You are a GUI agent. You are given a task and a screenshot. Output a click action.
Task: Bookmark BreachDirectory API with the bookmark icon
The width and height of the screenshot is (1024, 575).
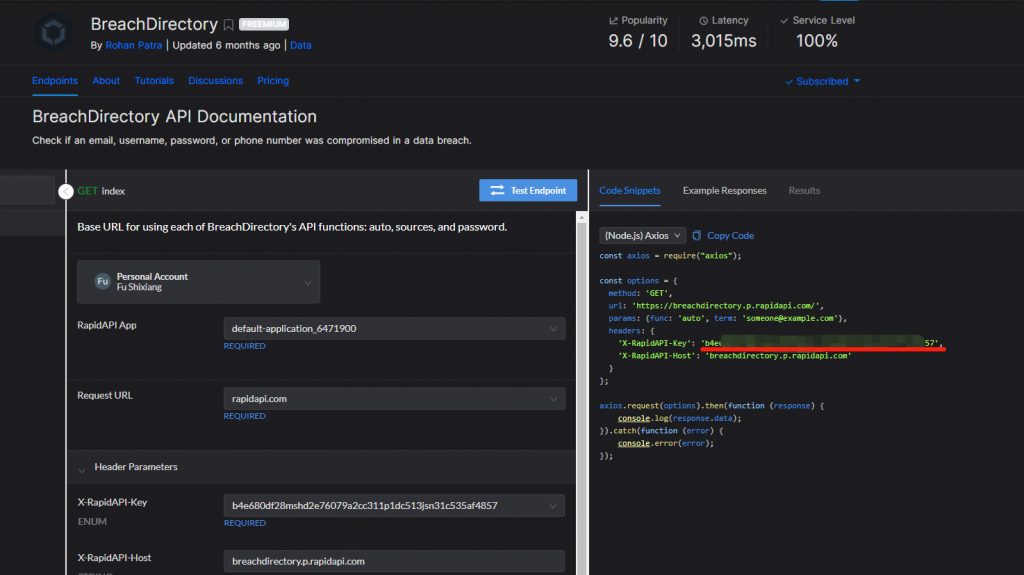pos(229,25)
